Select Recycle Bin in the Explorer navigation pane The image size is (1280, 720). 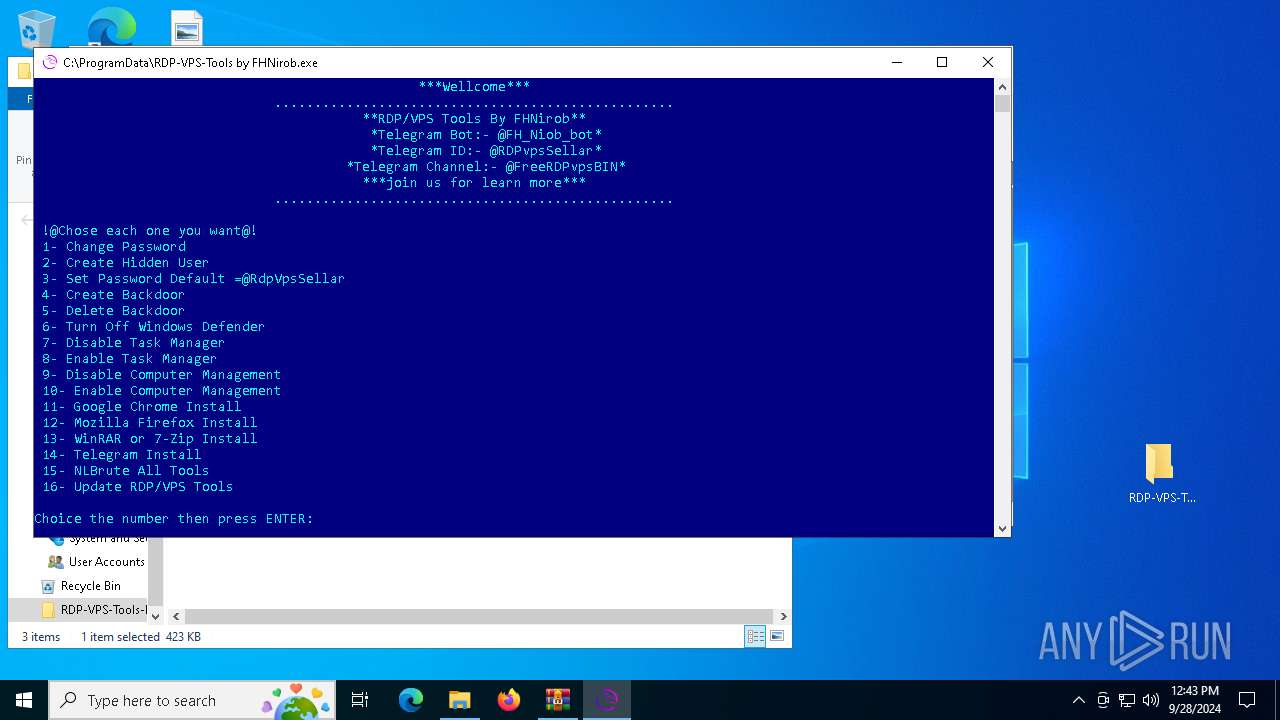(x=90, y=586)
